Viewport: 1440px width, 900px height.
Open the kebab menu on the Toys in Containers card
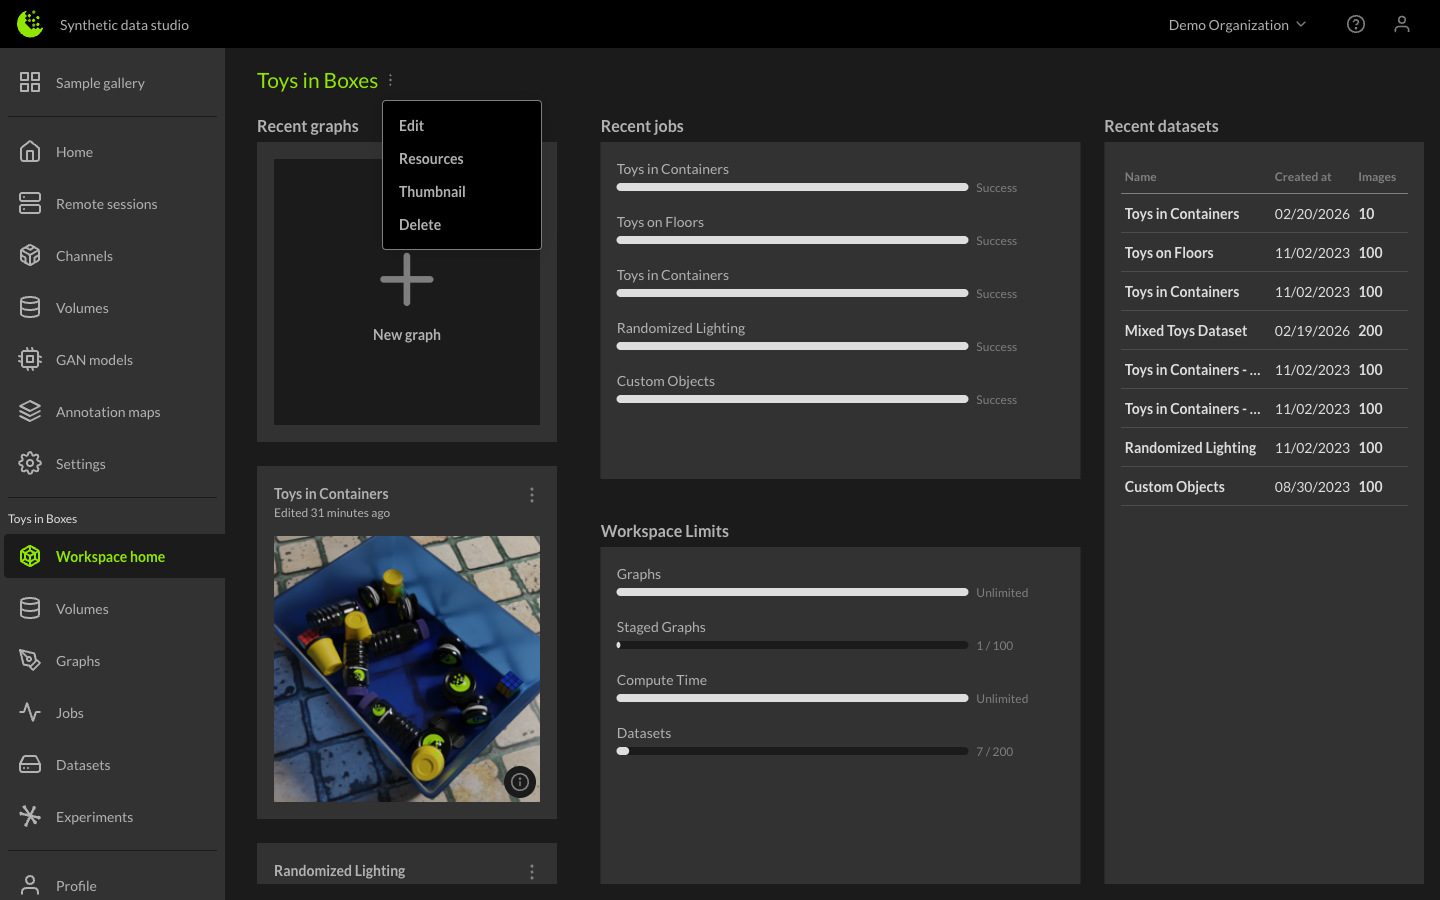pos(531,494)
